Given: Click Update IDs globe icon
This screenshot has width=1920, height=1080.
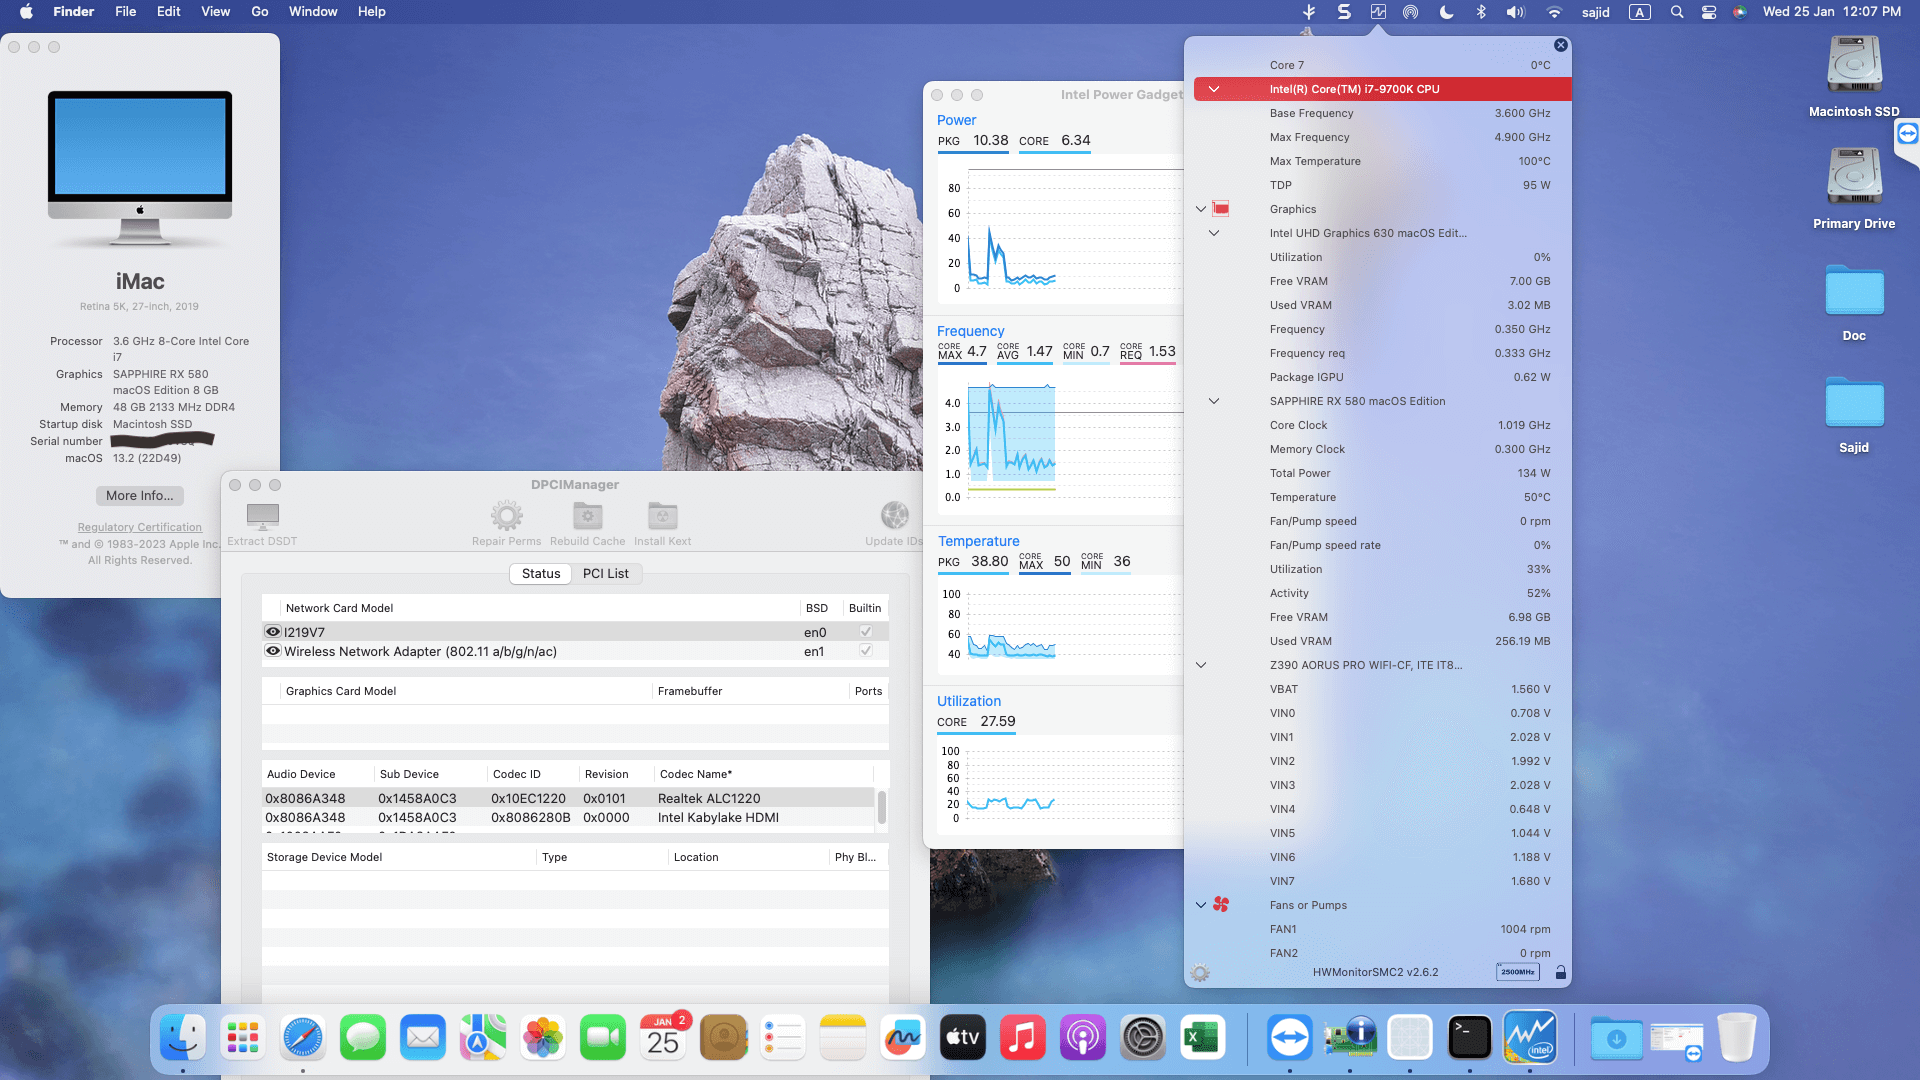Looking at the screenshot, I should point(894,516).
